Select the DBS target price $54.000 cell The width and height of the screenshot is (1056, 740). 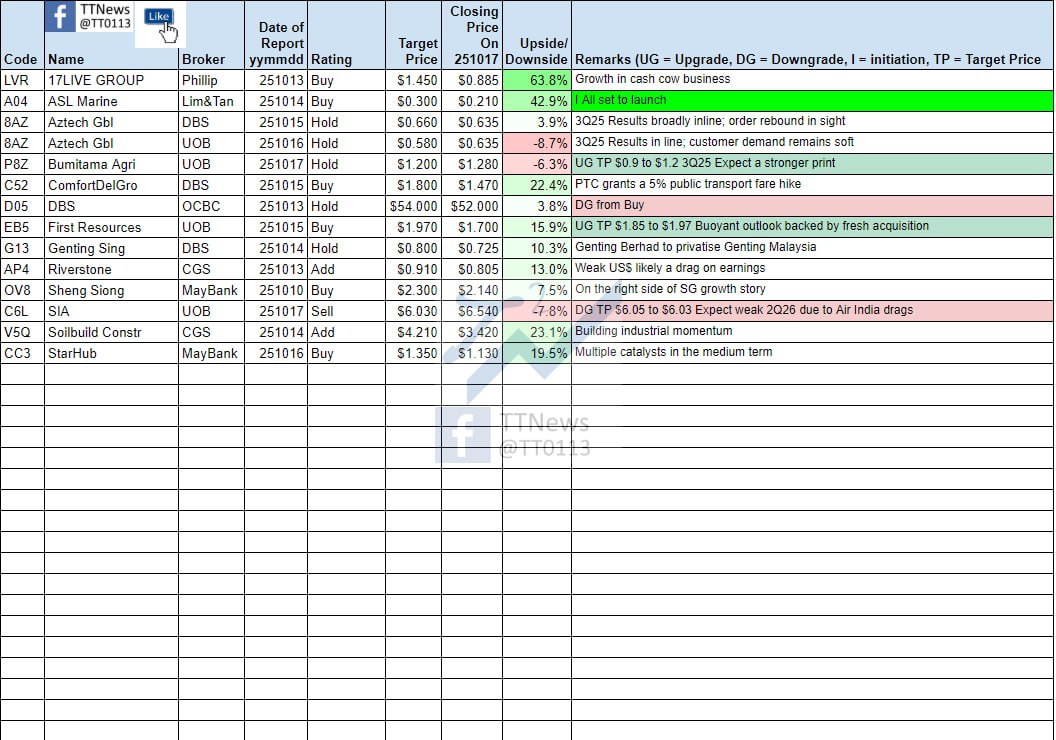(x=413, y=206)
